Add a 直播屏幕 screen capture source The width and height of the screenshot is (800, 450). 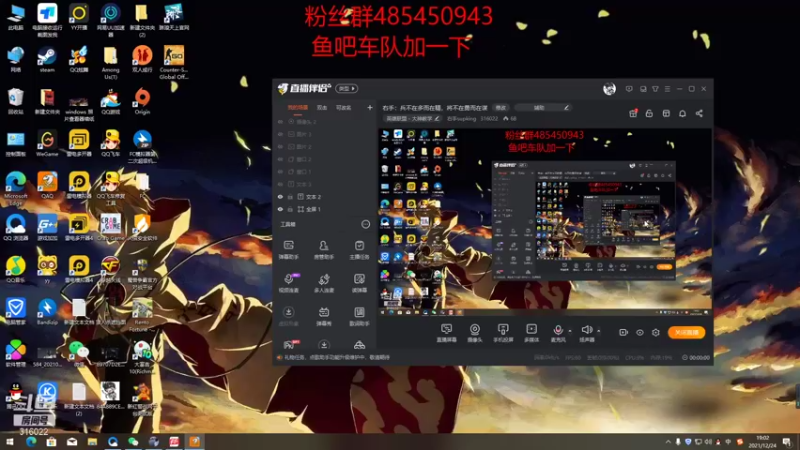click(x=446, y=333)
